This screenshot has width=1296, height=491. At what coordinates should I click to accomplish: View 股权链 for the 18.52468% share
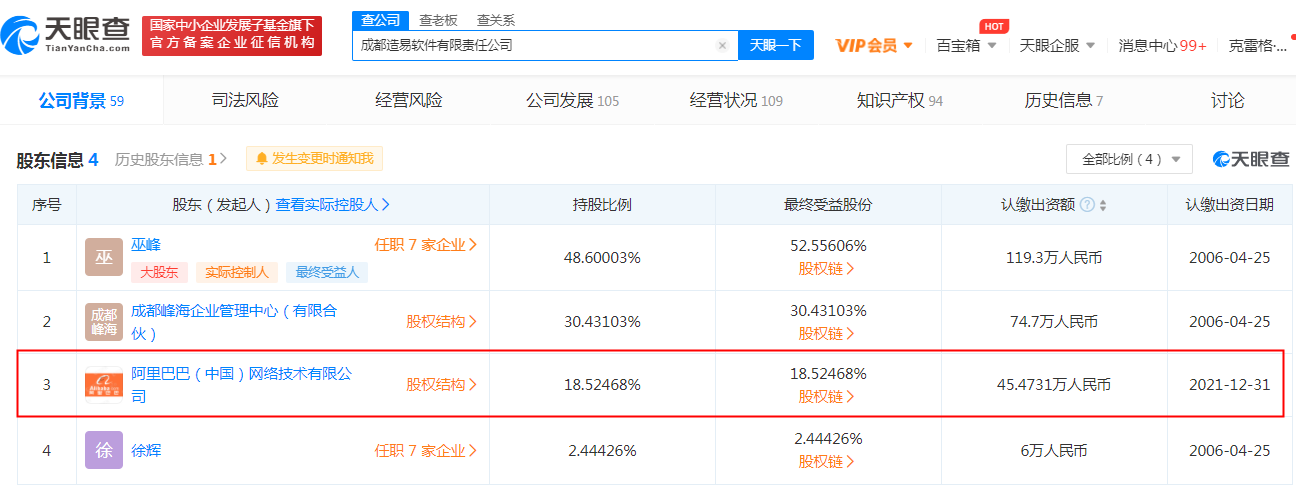click(x=827, y=396)
